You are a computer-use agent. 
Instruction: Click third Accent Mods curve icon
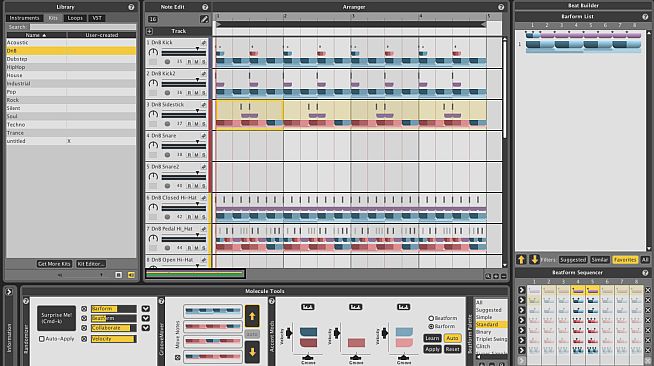pyautogui.click(x=403, y=307)
